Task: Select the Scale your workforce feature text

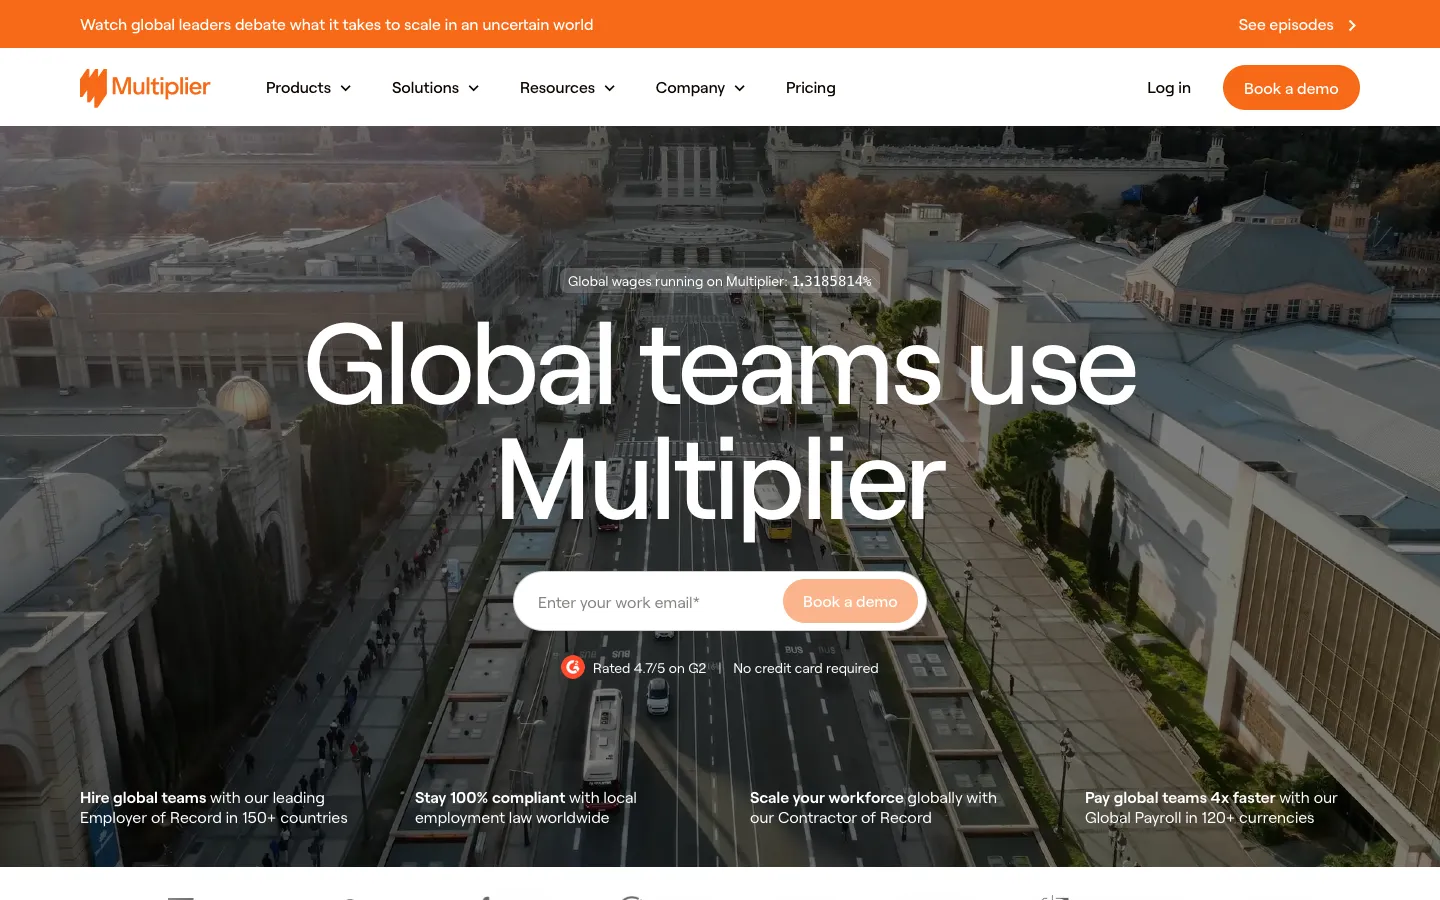Action: coord(873,808)
